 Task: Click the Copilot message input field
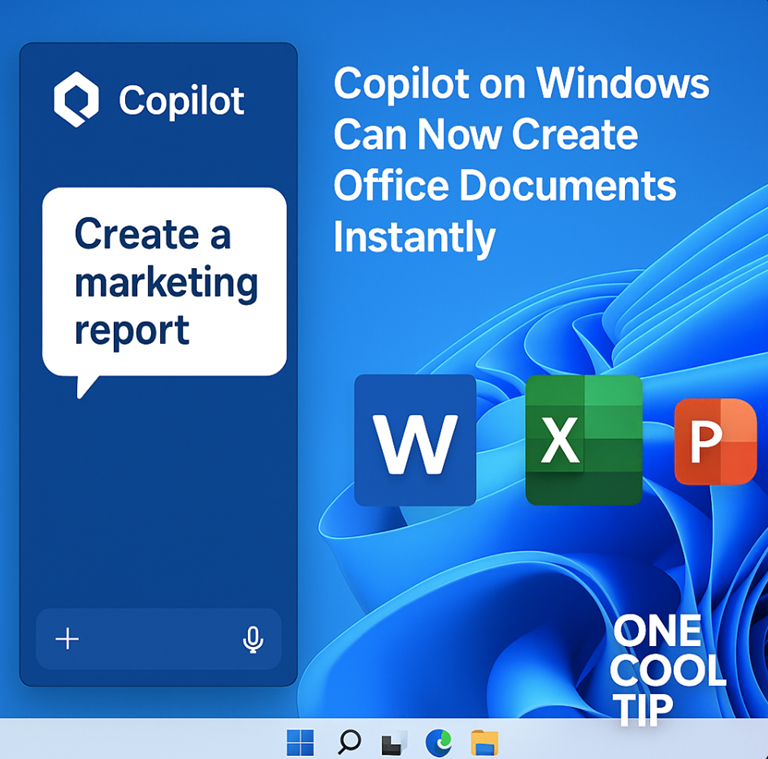point(158,639)
